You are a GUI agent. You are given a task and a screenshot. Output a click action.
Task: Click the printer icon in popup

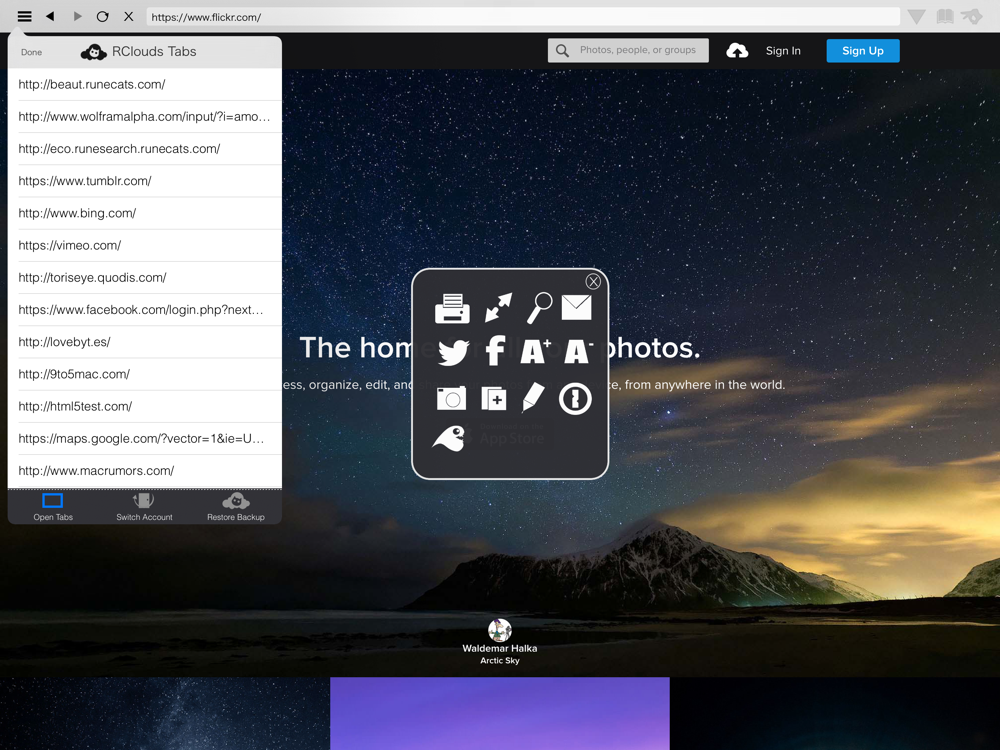452,308
